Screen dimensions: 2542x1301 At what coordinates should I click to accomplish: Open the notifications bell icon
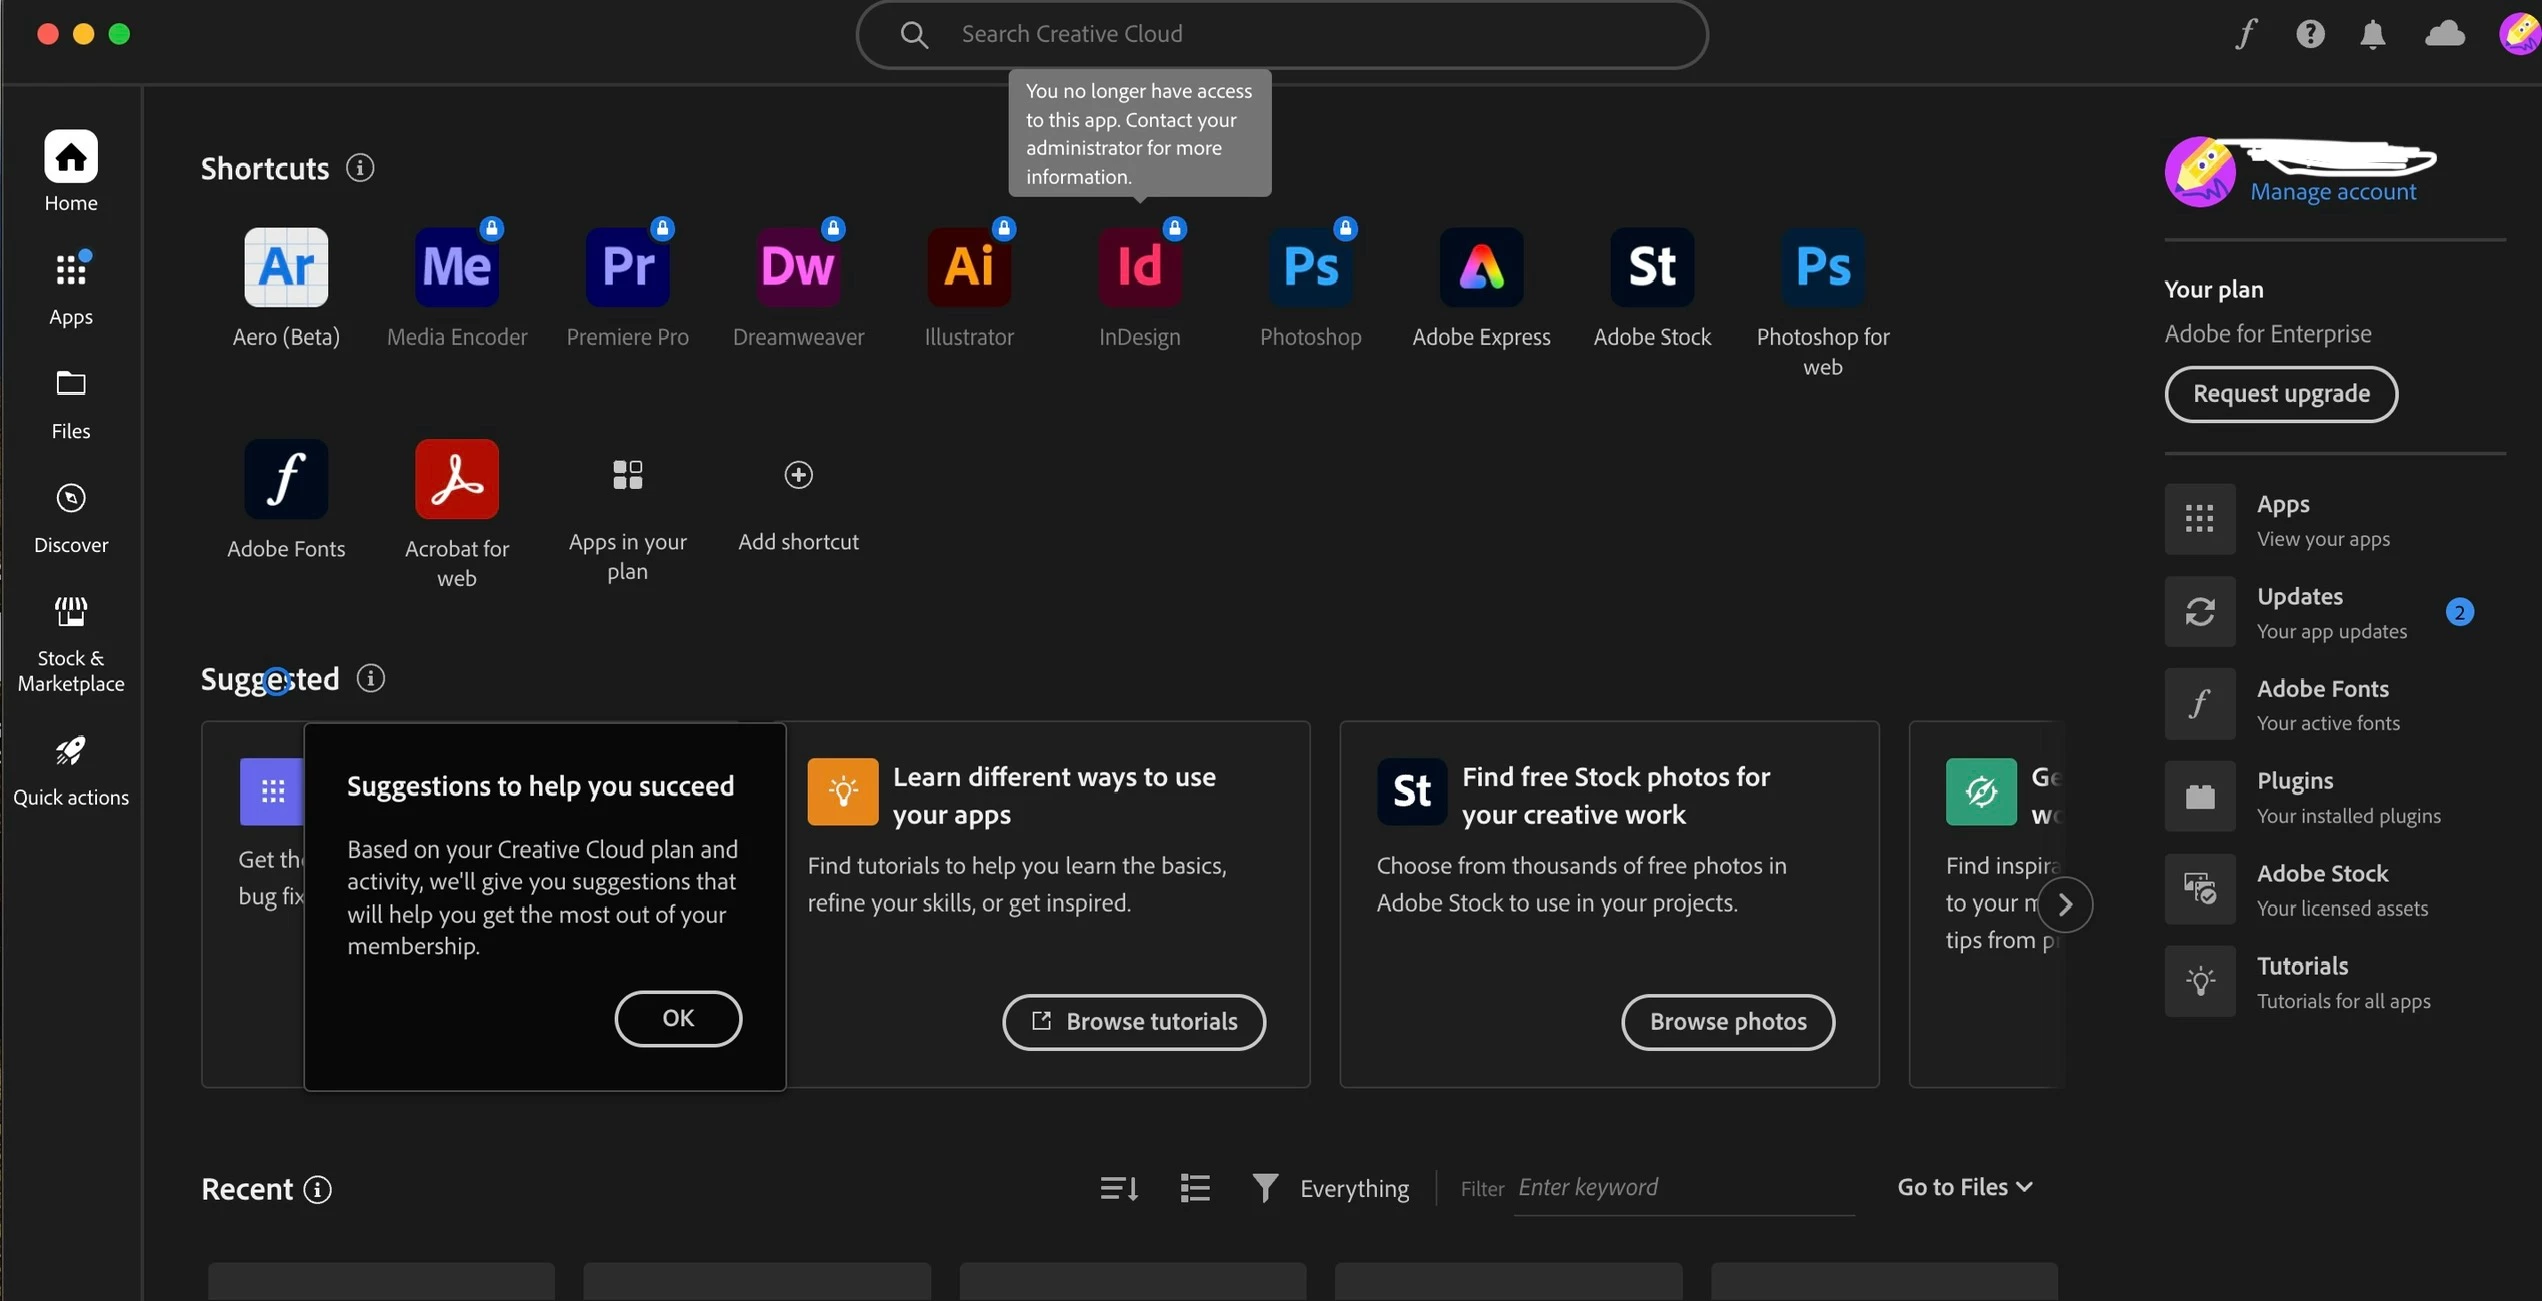coord(2372,34)
